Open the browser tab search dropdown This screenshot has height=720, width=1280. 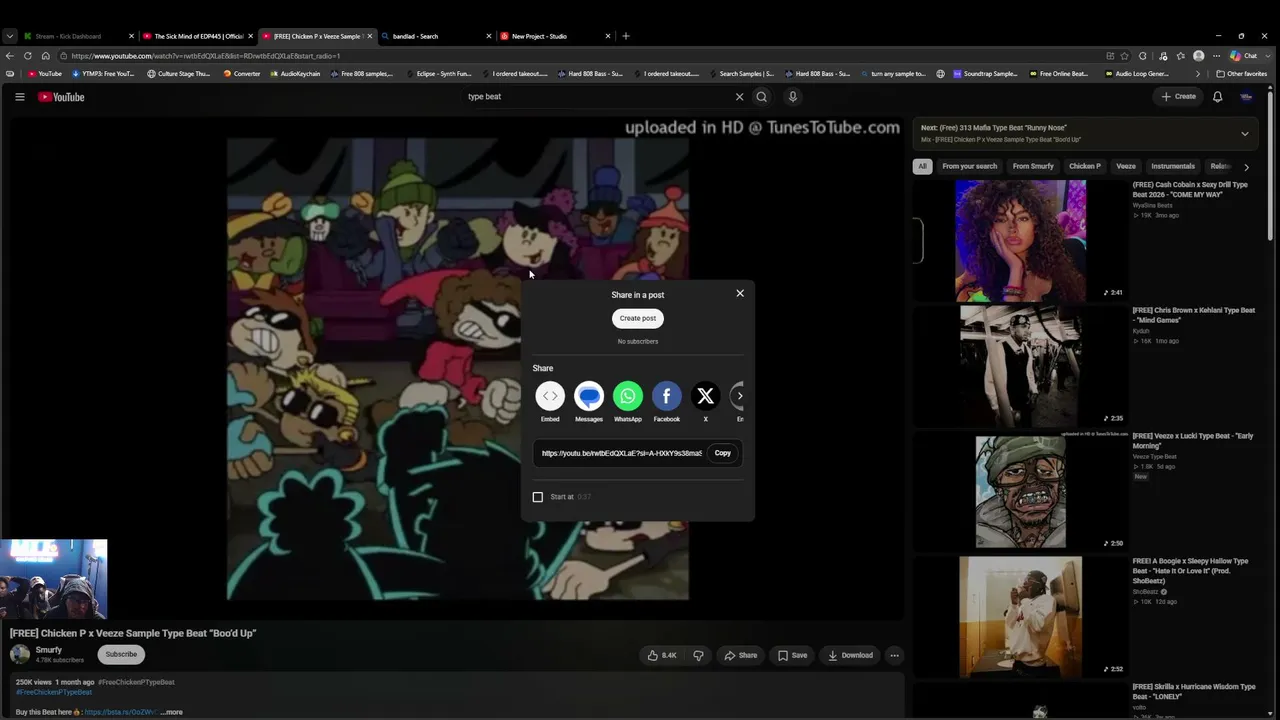(9, 36)
